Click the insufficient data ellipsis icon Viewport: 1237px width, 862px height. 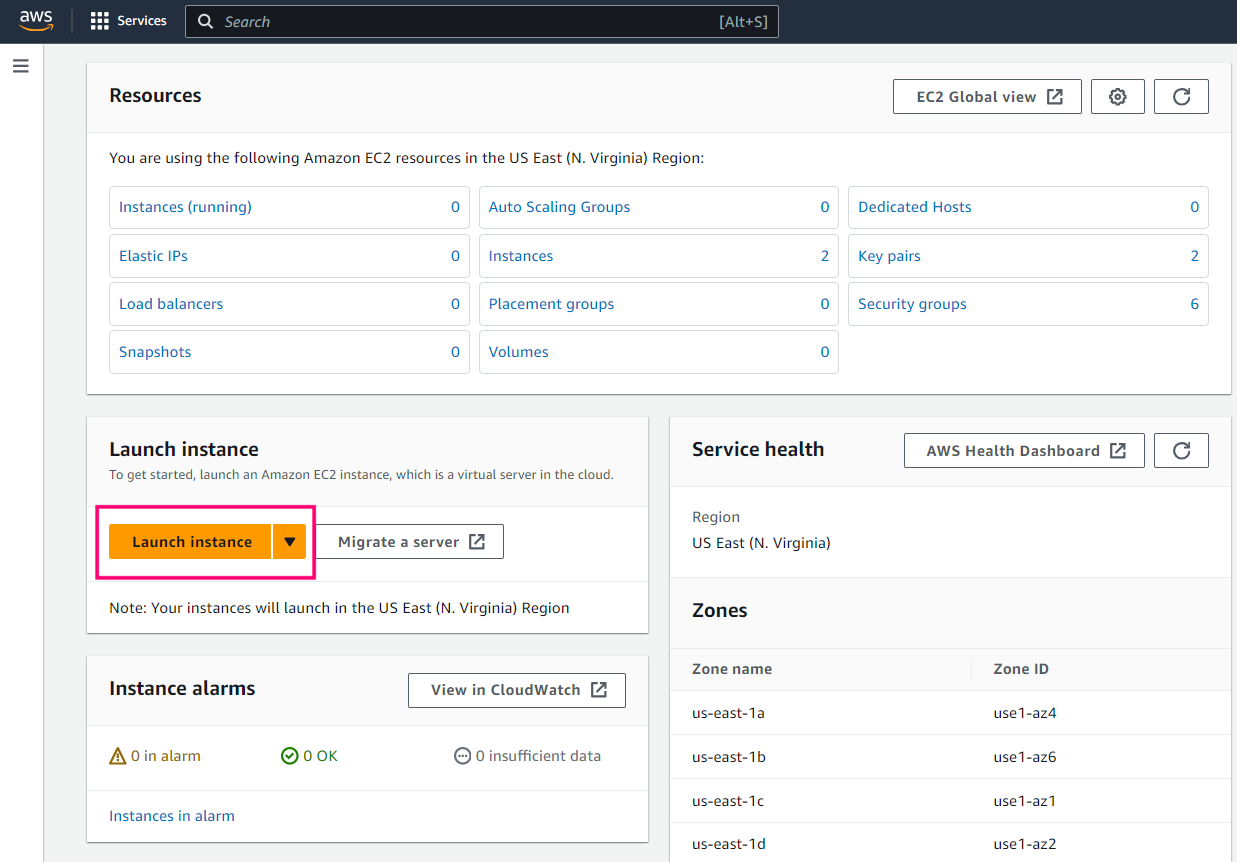[462, 756]
